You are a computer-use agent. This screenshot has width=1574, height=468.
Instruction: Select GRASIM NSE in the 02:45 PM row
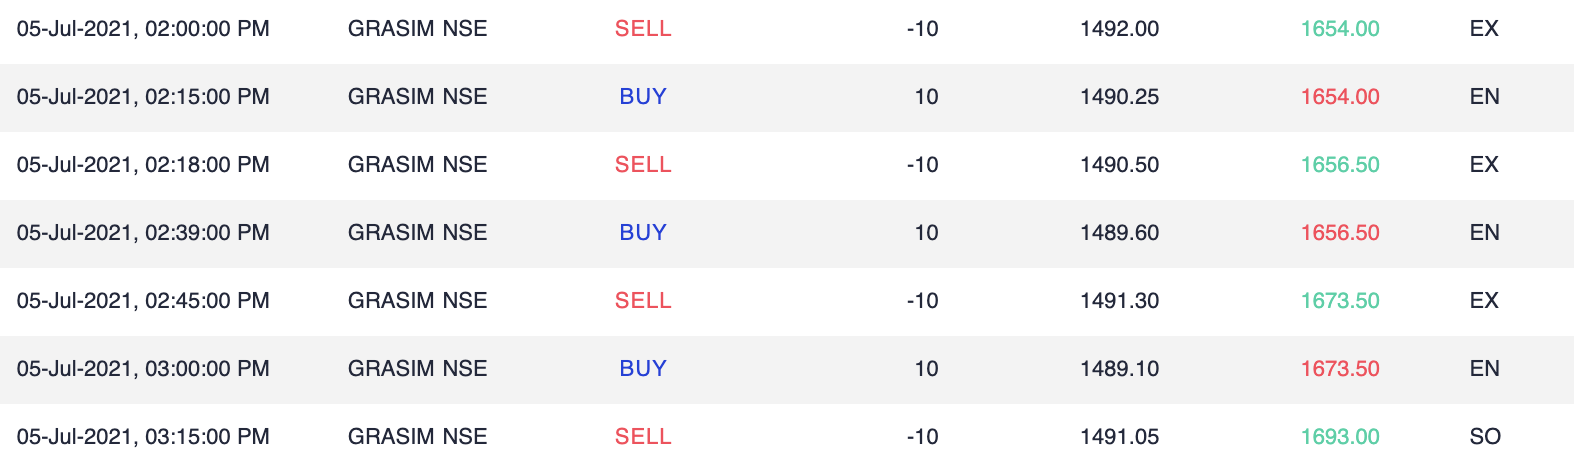point(418,301)
